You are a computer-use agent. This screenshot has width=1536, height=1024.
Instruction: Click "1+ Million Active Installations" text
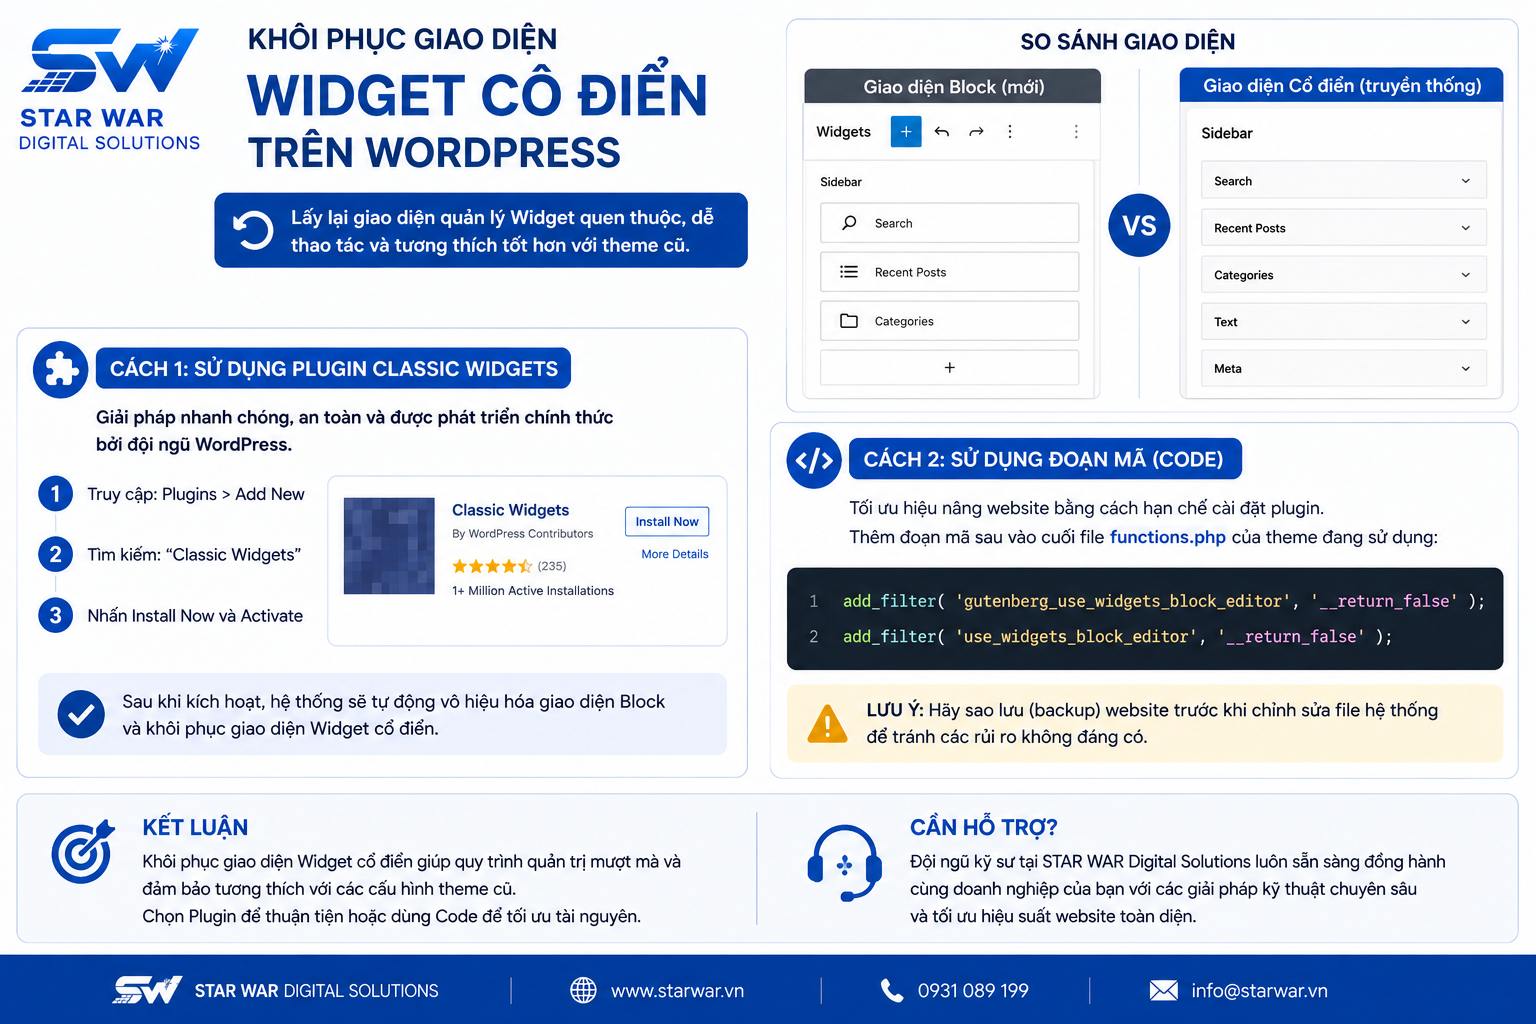click(x=533, y=591)
